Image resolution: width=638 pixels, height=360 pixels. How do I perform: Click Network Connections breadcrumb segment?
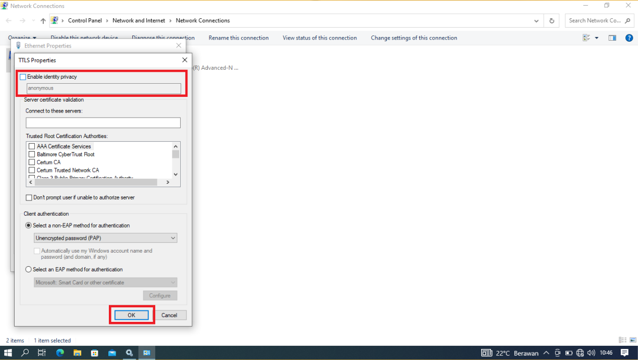[x=203, y=20]
